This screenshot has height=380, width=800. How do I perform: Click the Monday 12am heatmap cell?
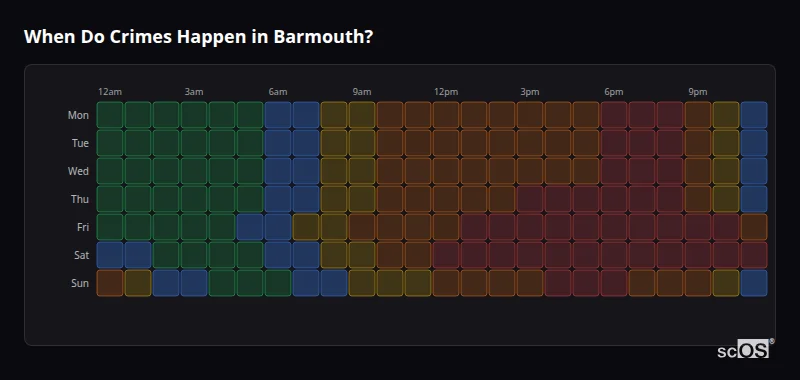[x=110, y=115]
